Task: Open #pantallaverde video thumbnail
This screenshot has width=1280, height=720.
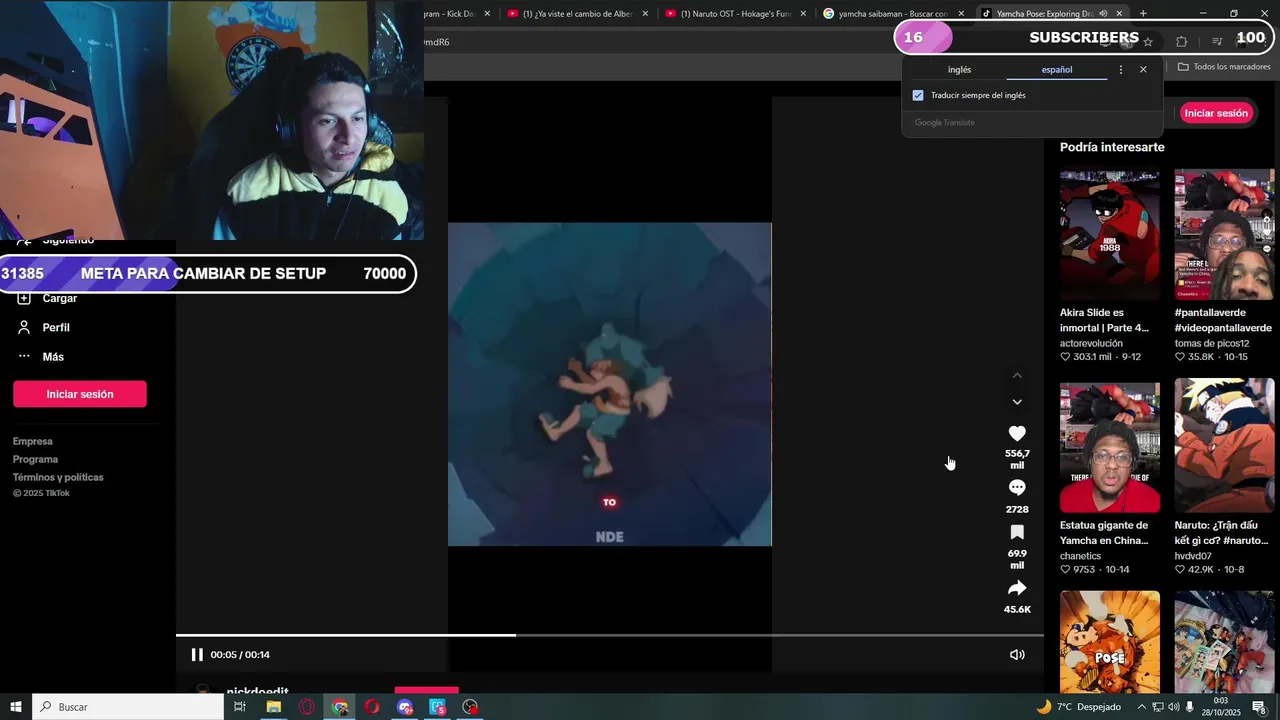Action: [x=1225, y=234]
